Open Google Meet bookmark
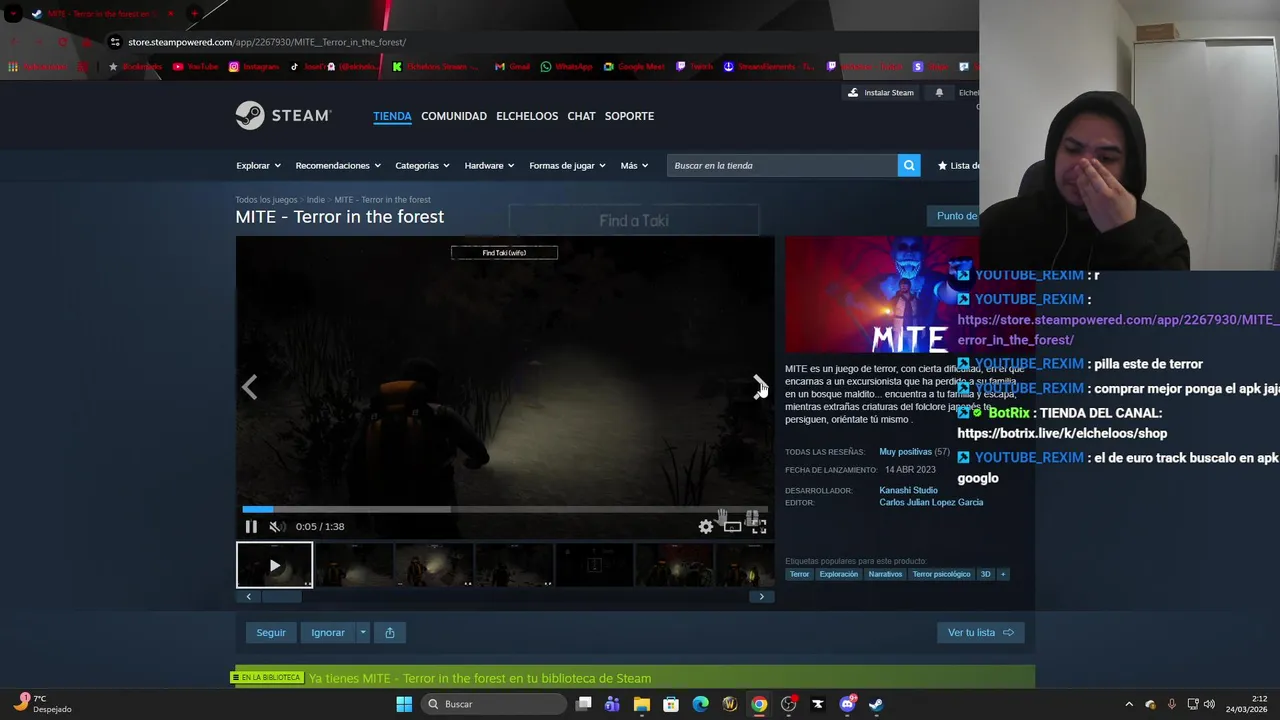Screen dimensions: 1280x720 pos(634,67)
